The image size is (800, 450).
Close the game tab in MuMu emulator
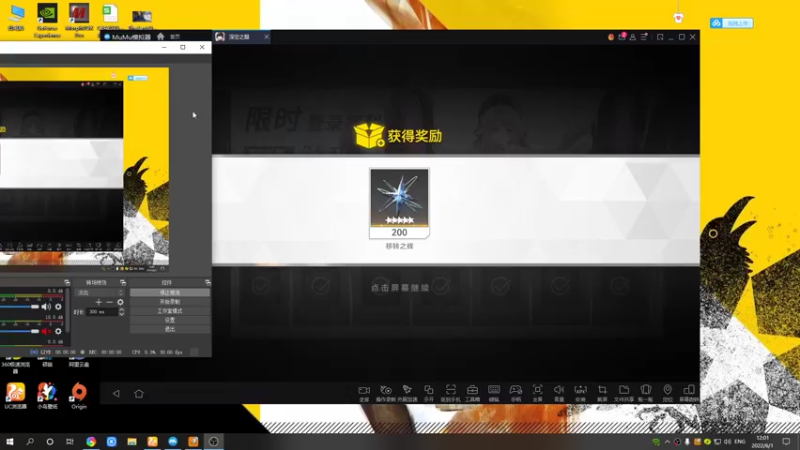(266, 37)
